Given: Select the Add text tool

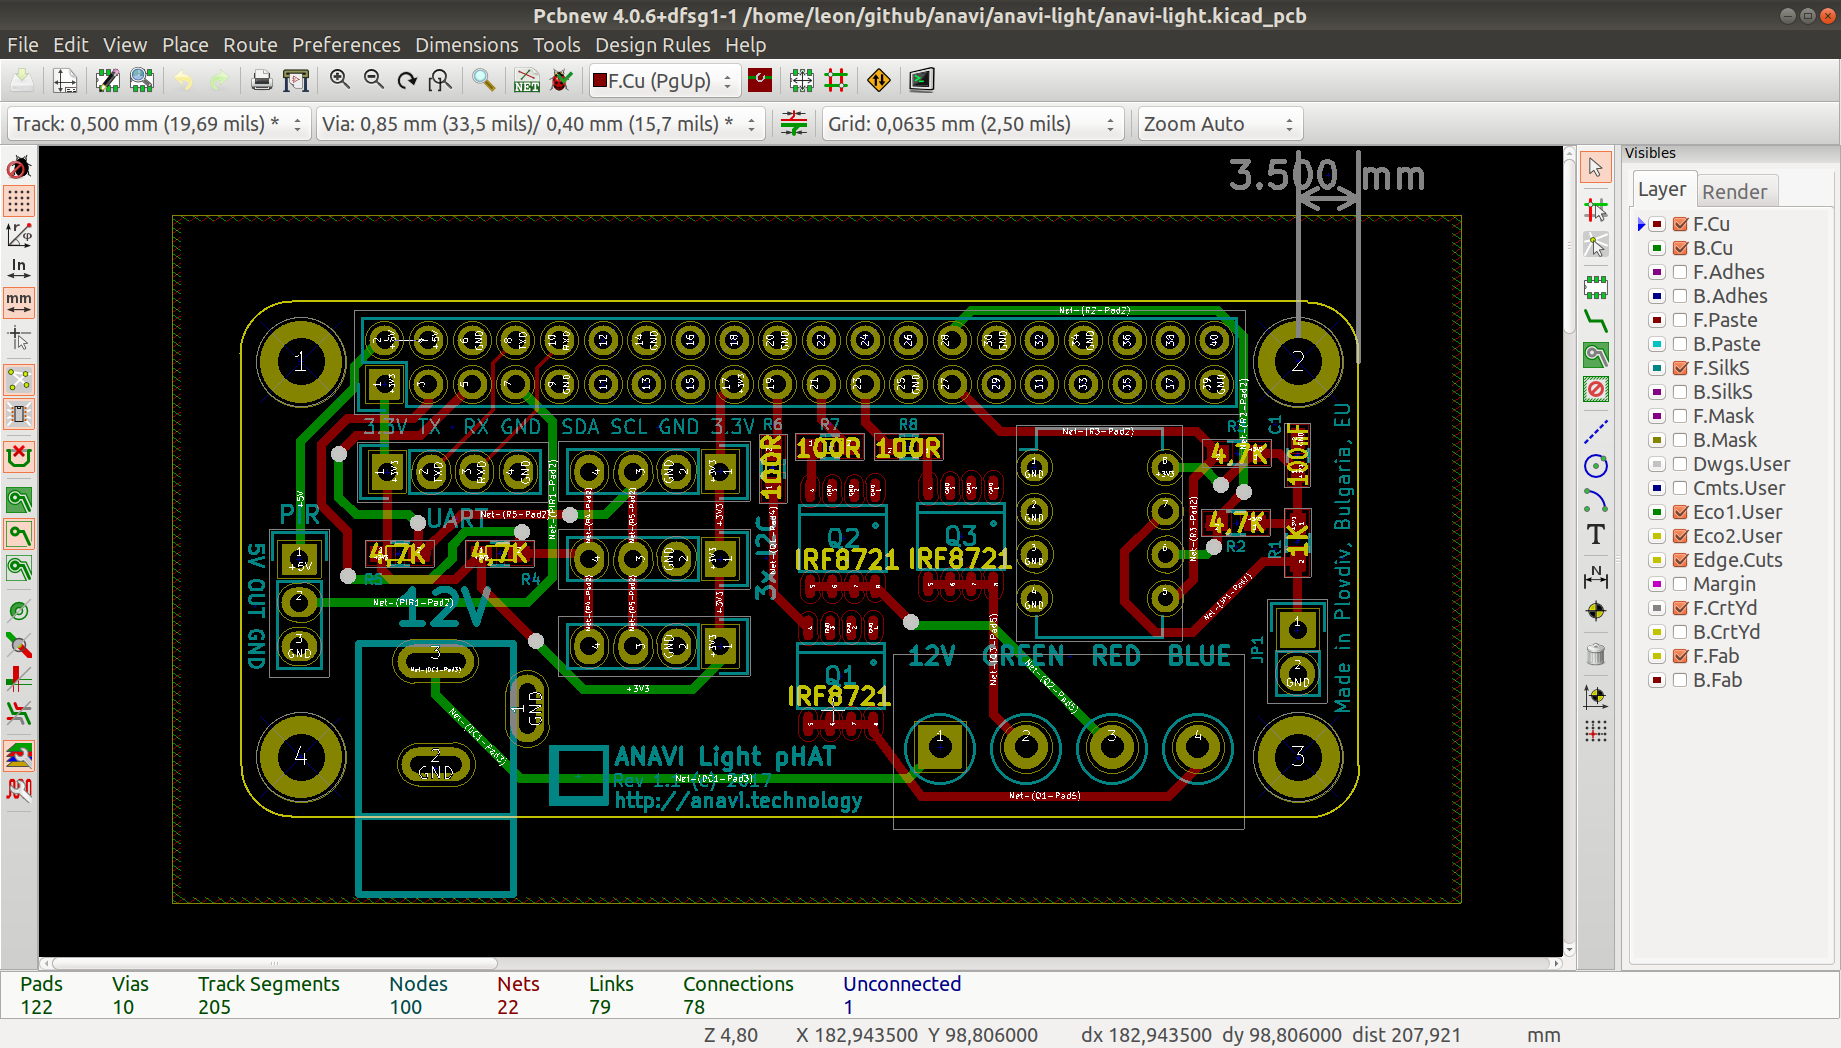Looking at the screenshot, I should 1595,535.
